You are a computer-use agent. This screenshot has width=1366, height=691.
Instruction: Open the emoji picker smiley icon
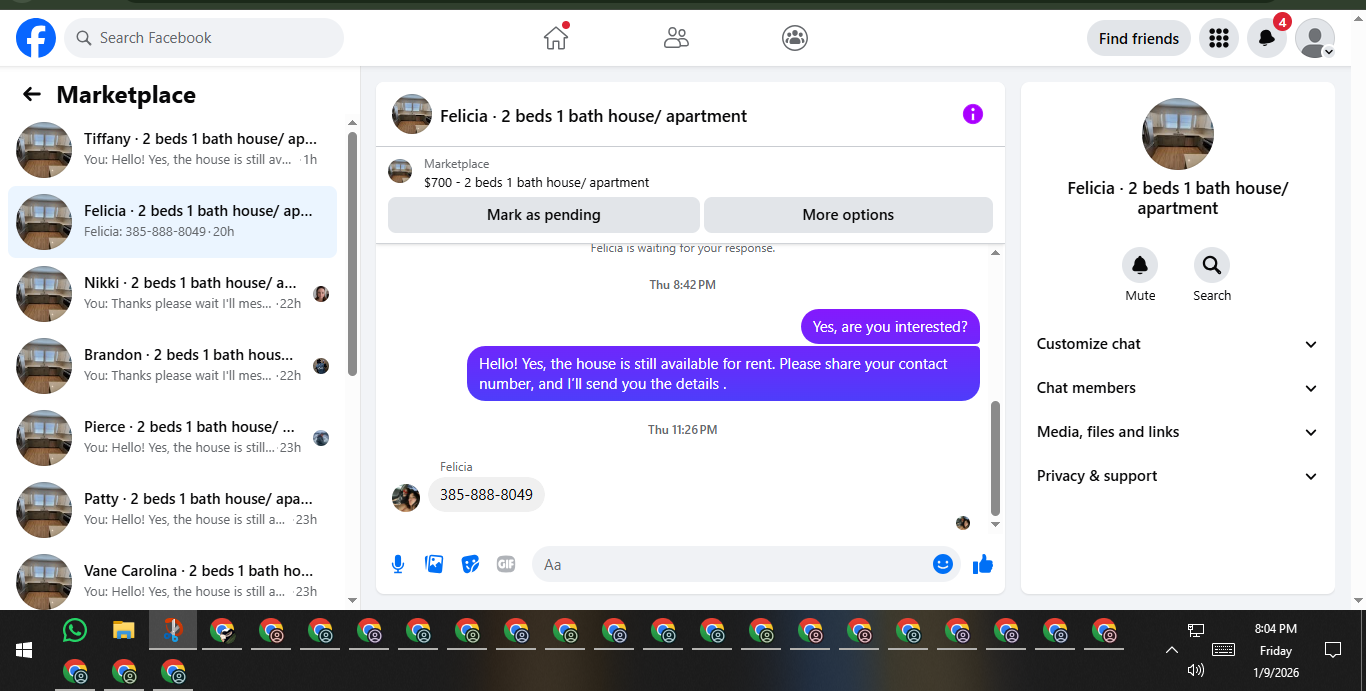tap(942, 564)
